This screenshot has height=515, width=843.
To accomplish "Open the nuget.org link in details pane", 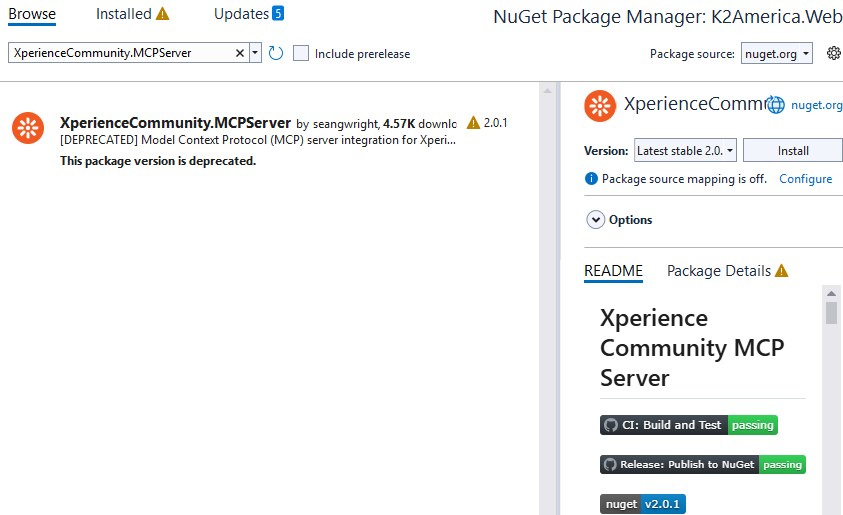I will 816,105.
